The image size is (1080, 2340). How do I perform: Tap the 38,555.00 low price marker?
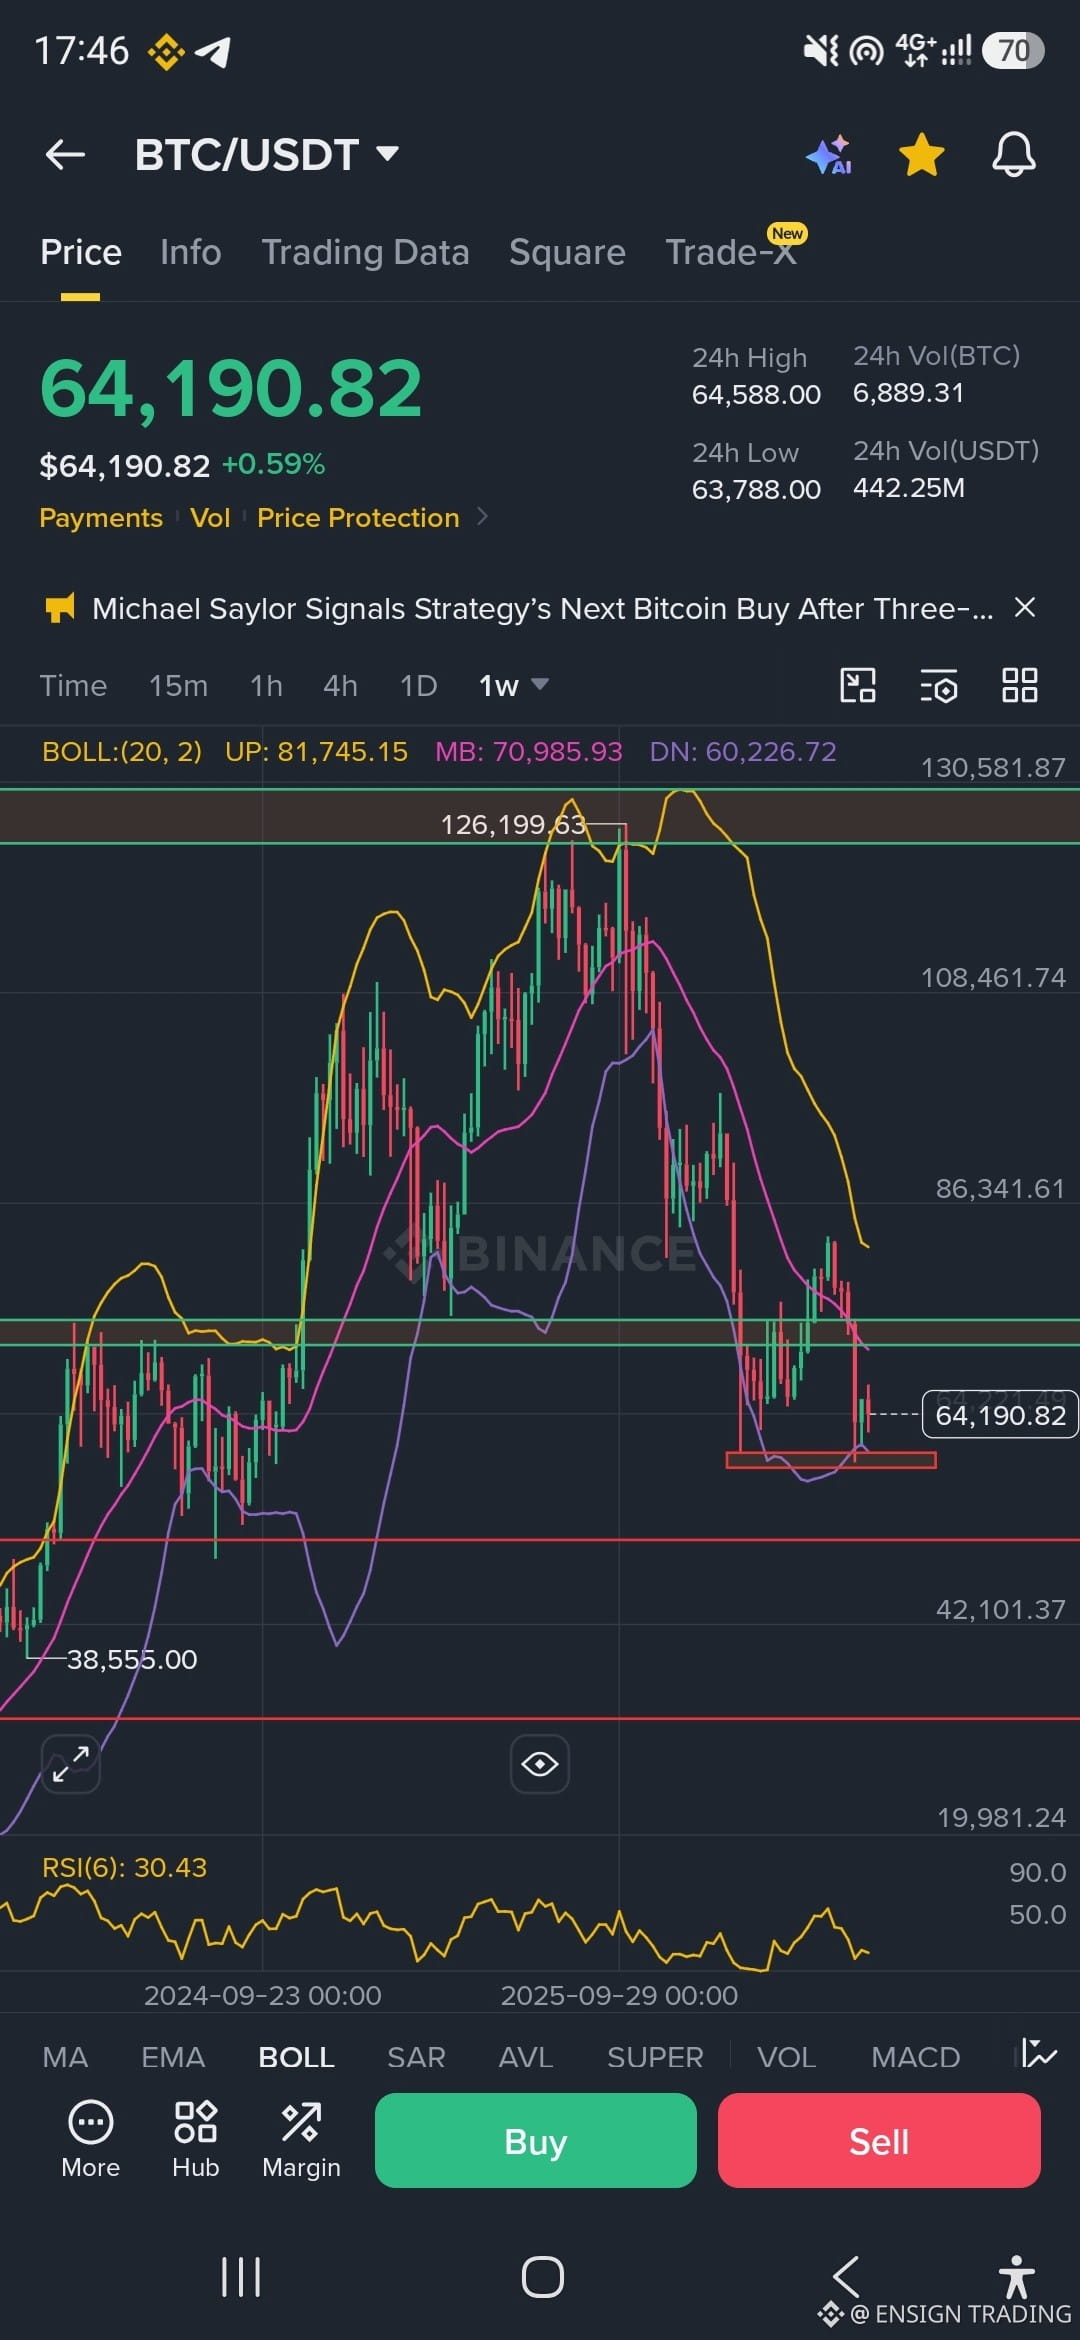click(131, 1660)
